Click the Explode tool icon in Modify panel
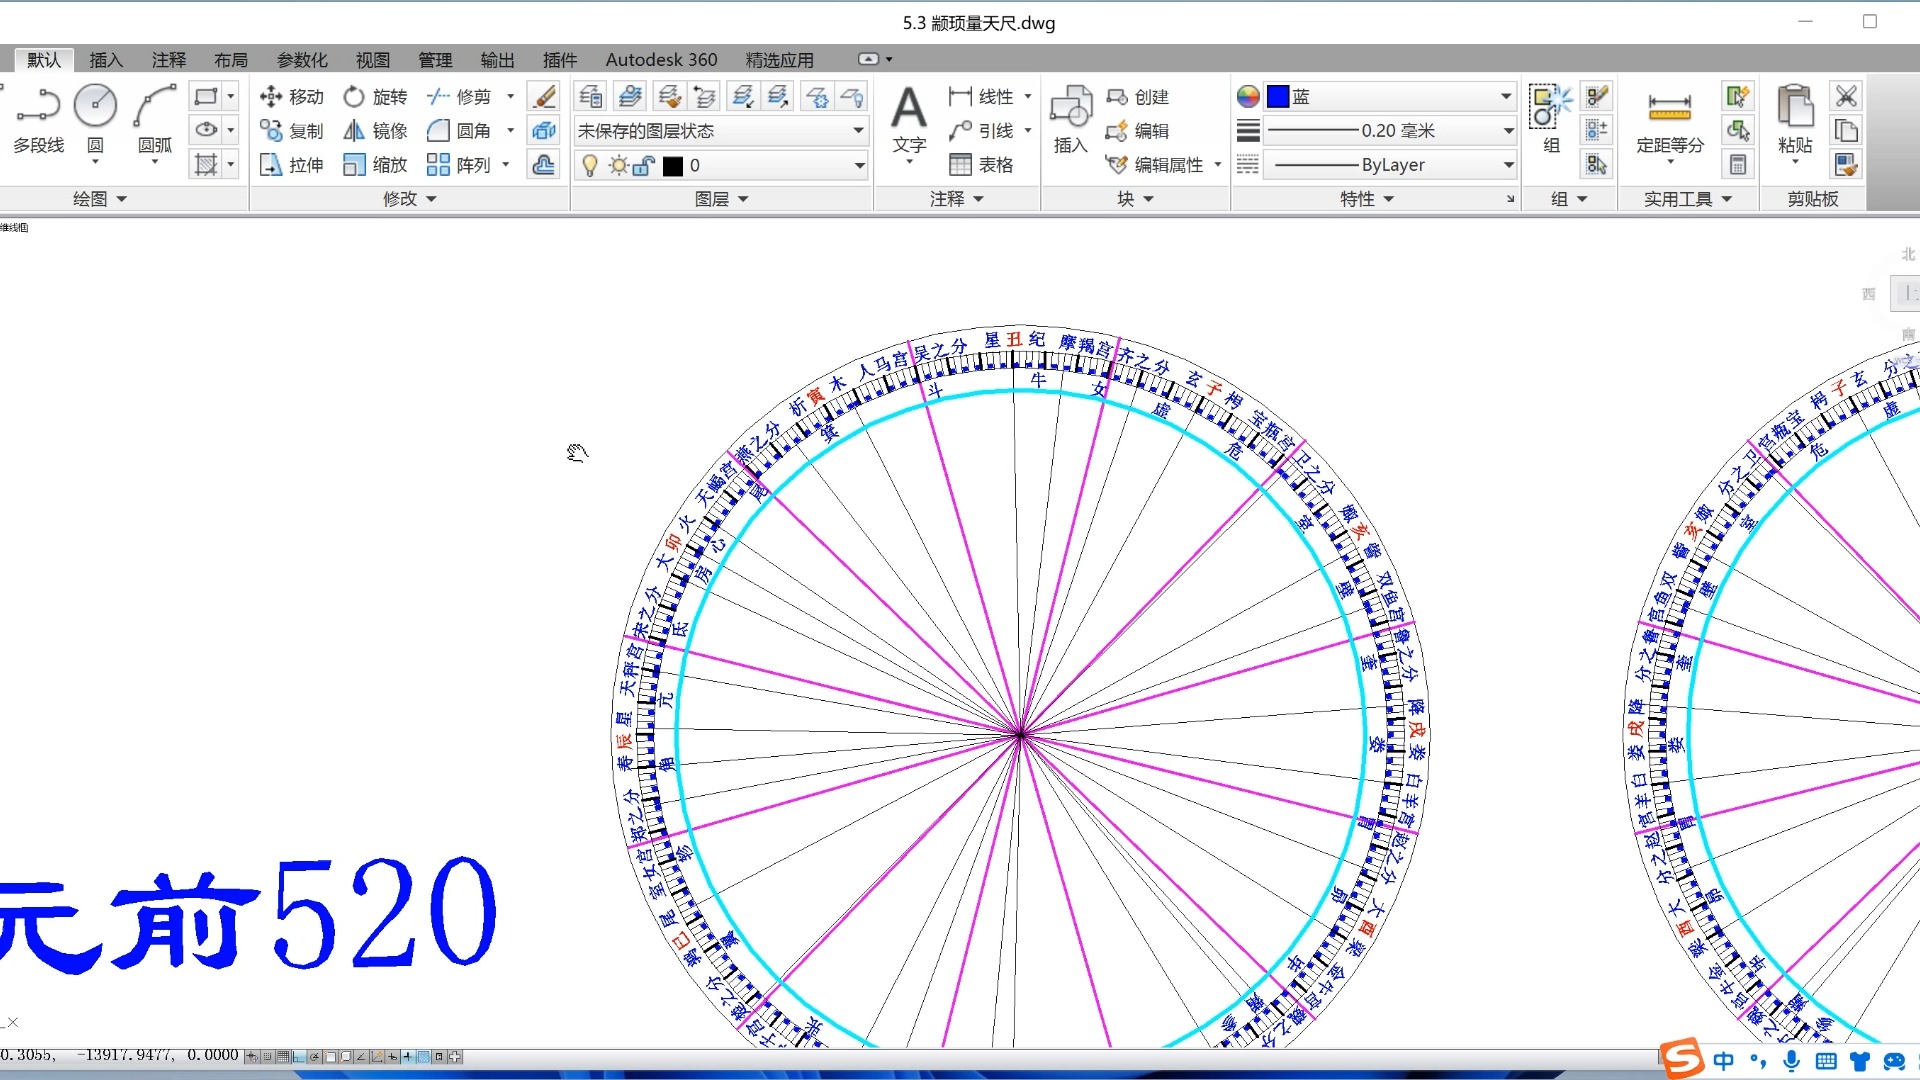Viewport: 1920px width, 1080px height. [x=544, y=130]
